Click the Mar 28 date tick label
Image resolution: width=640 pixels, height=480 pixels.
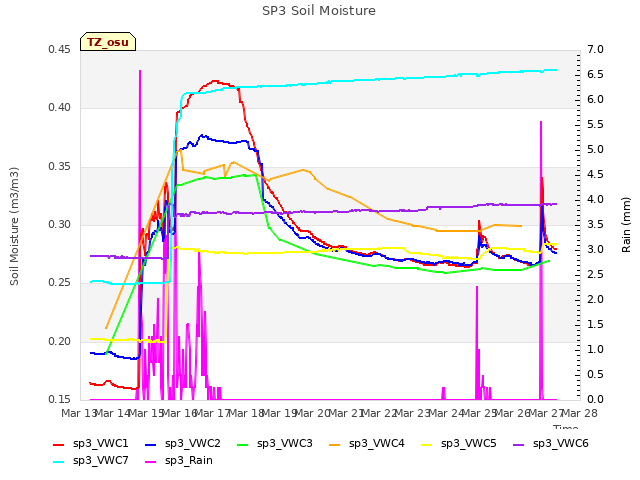[580, 413]
